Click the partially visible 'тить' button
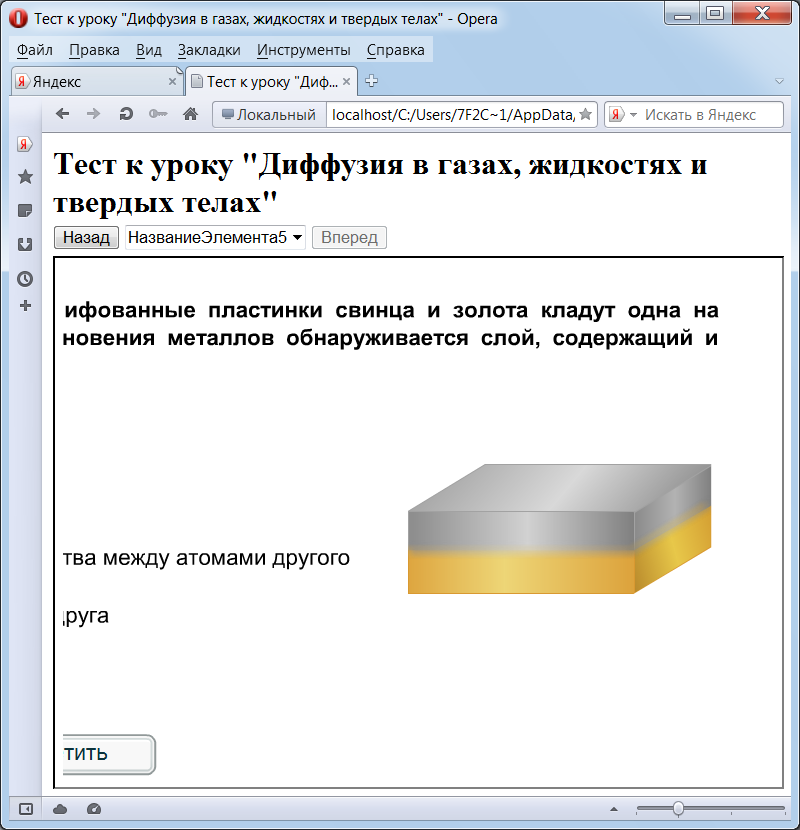 (109, 754)
